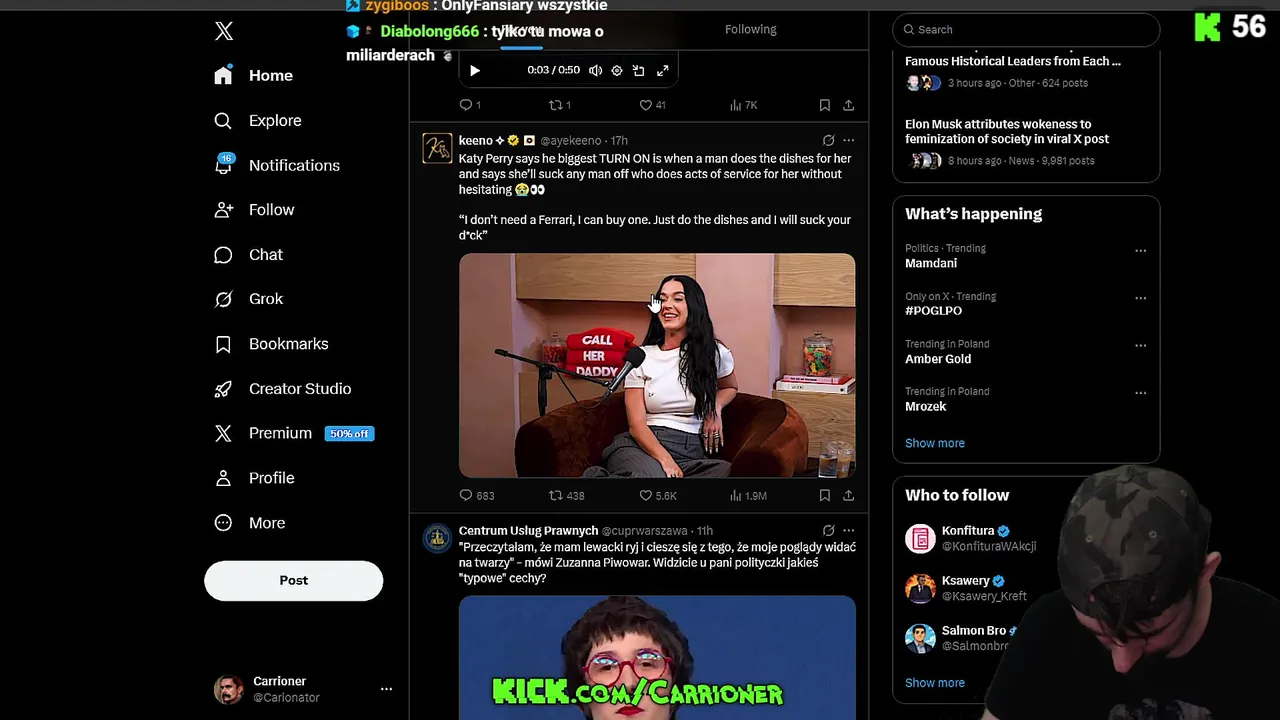
Task: Switch to the Following tab
Action: (x=750, y=29)
